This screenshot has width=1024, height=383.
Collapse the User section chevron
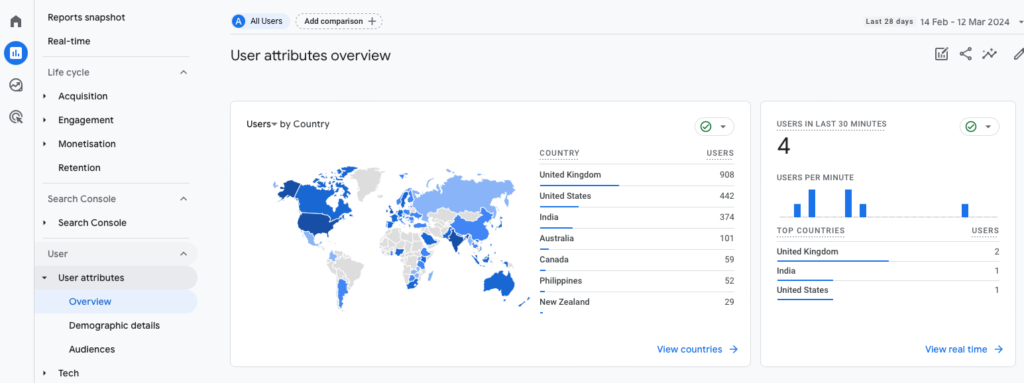point(184,254)
